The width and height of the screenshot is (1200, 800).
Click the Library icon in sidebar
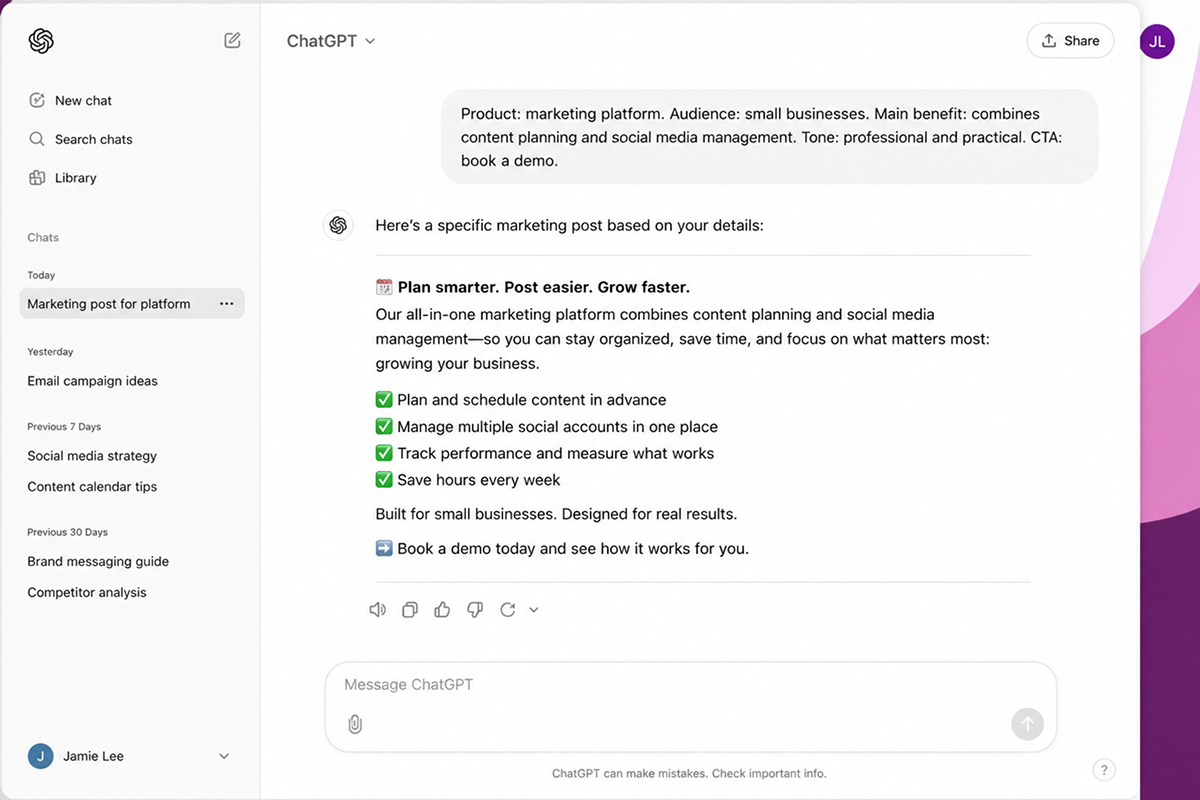coord(37,178)
